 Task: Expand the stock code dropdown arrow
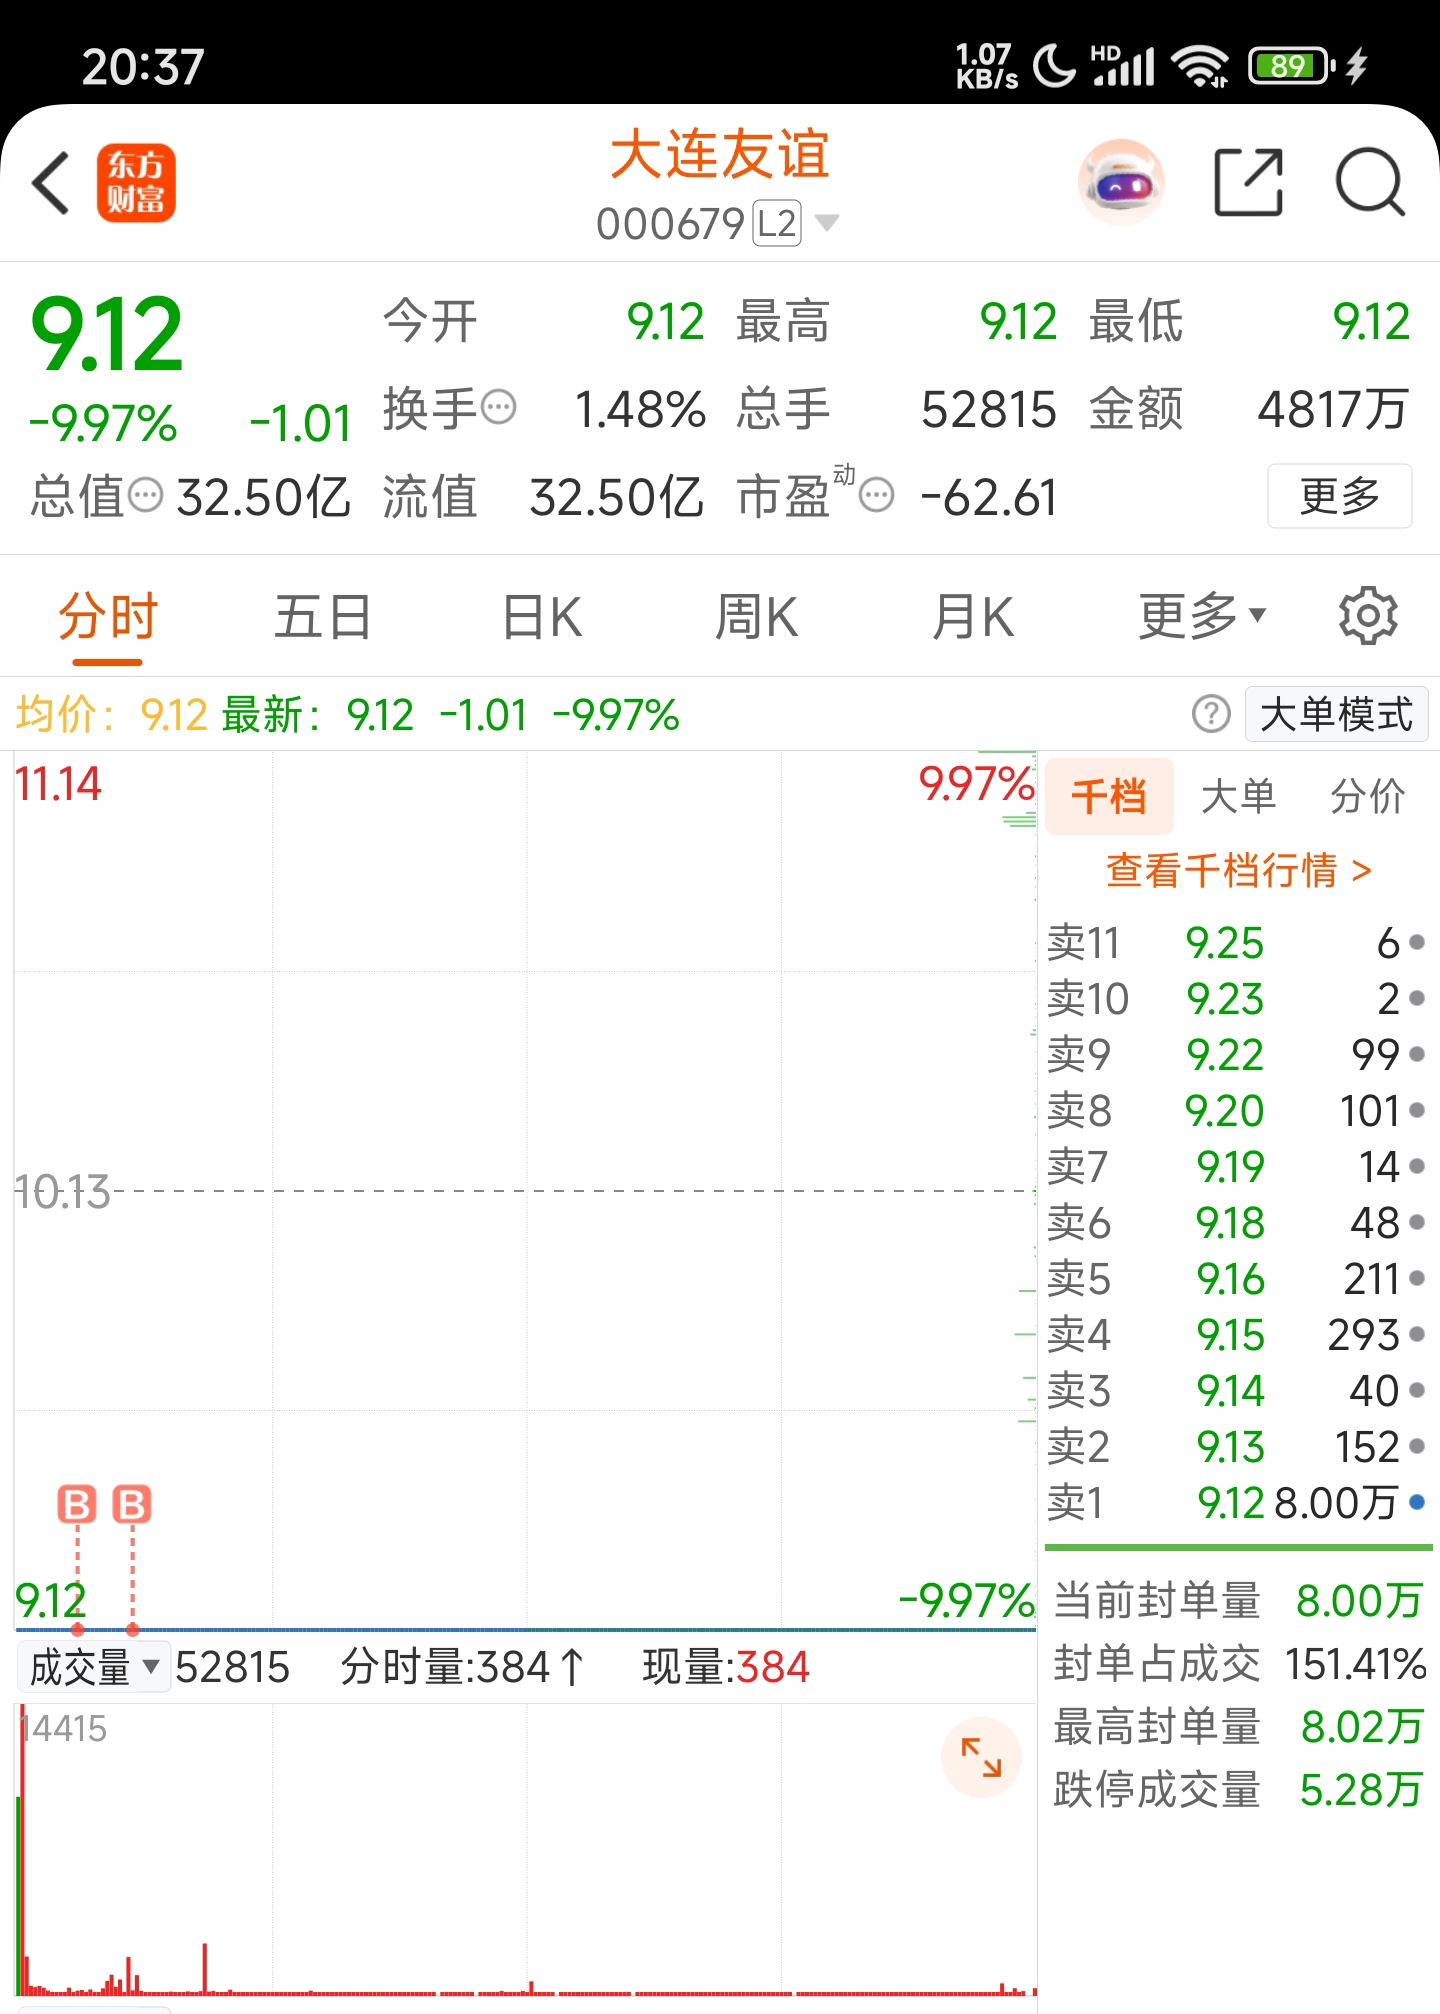(x=827, y=222)
